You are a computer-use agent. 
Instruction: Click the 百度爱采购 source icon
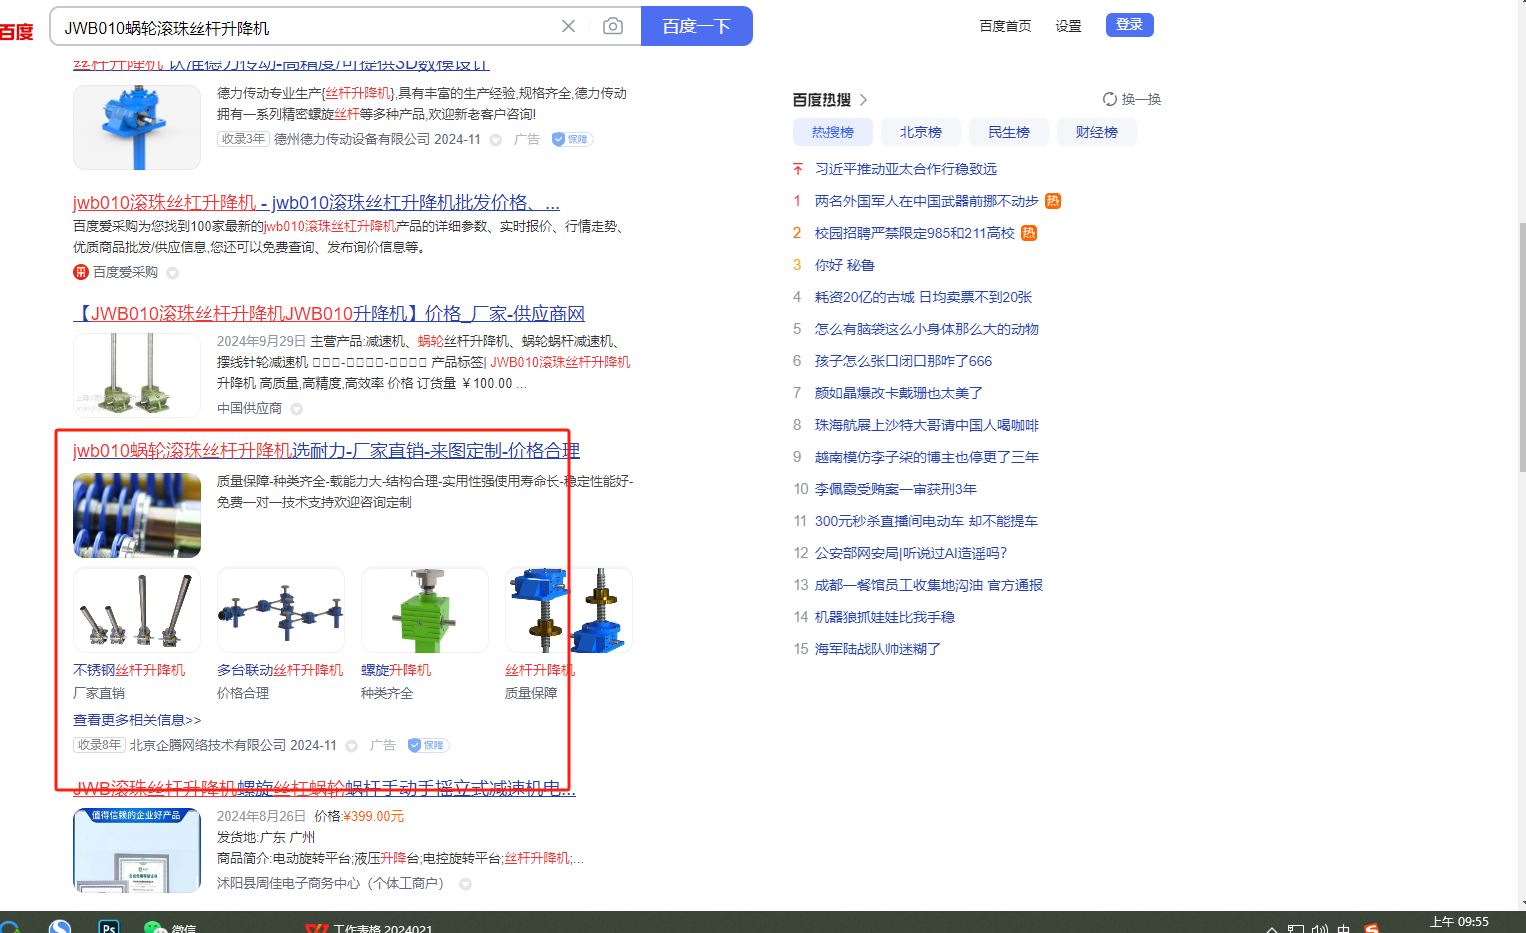pos(81,272)
